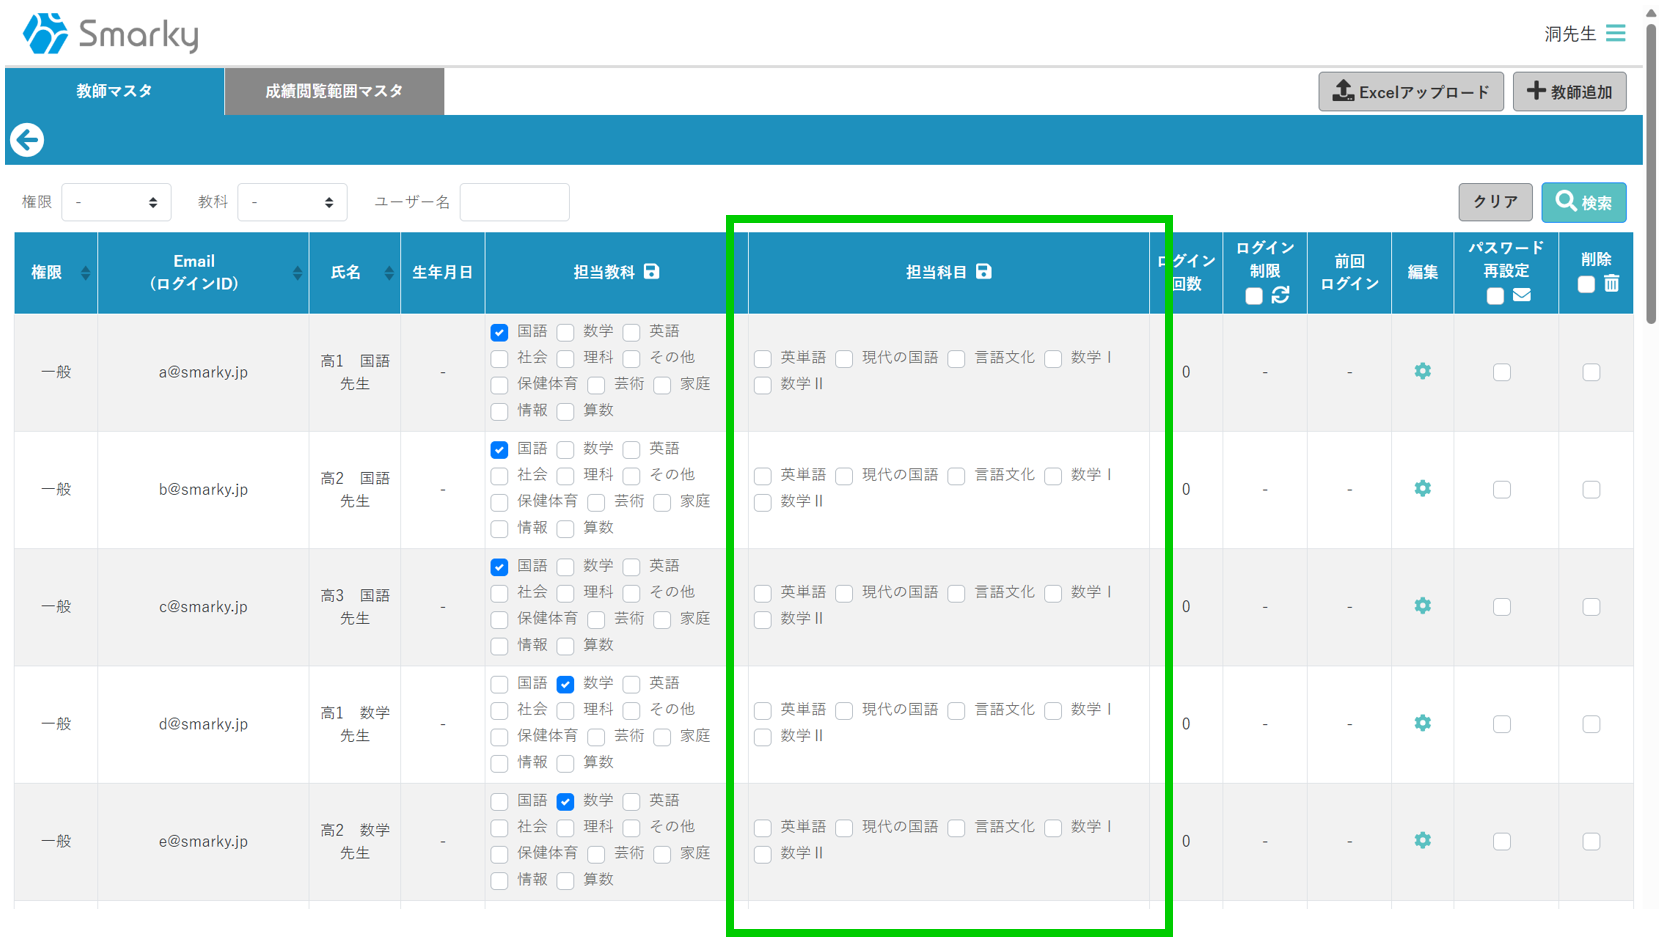Sort the table by 氏名 column
The height and width of the screenshot is (944, 1679).
pos(388,273)
